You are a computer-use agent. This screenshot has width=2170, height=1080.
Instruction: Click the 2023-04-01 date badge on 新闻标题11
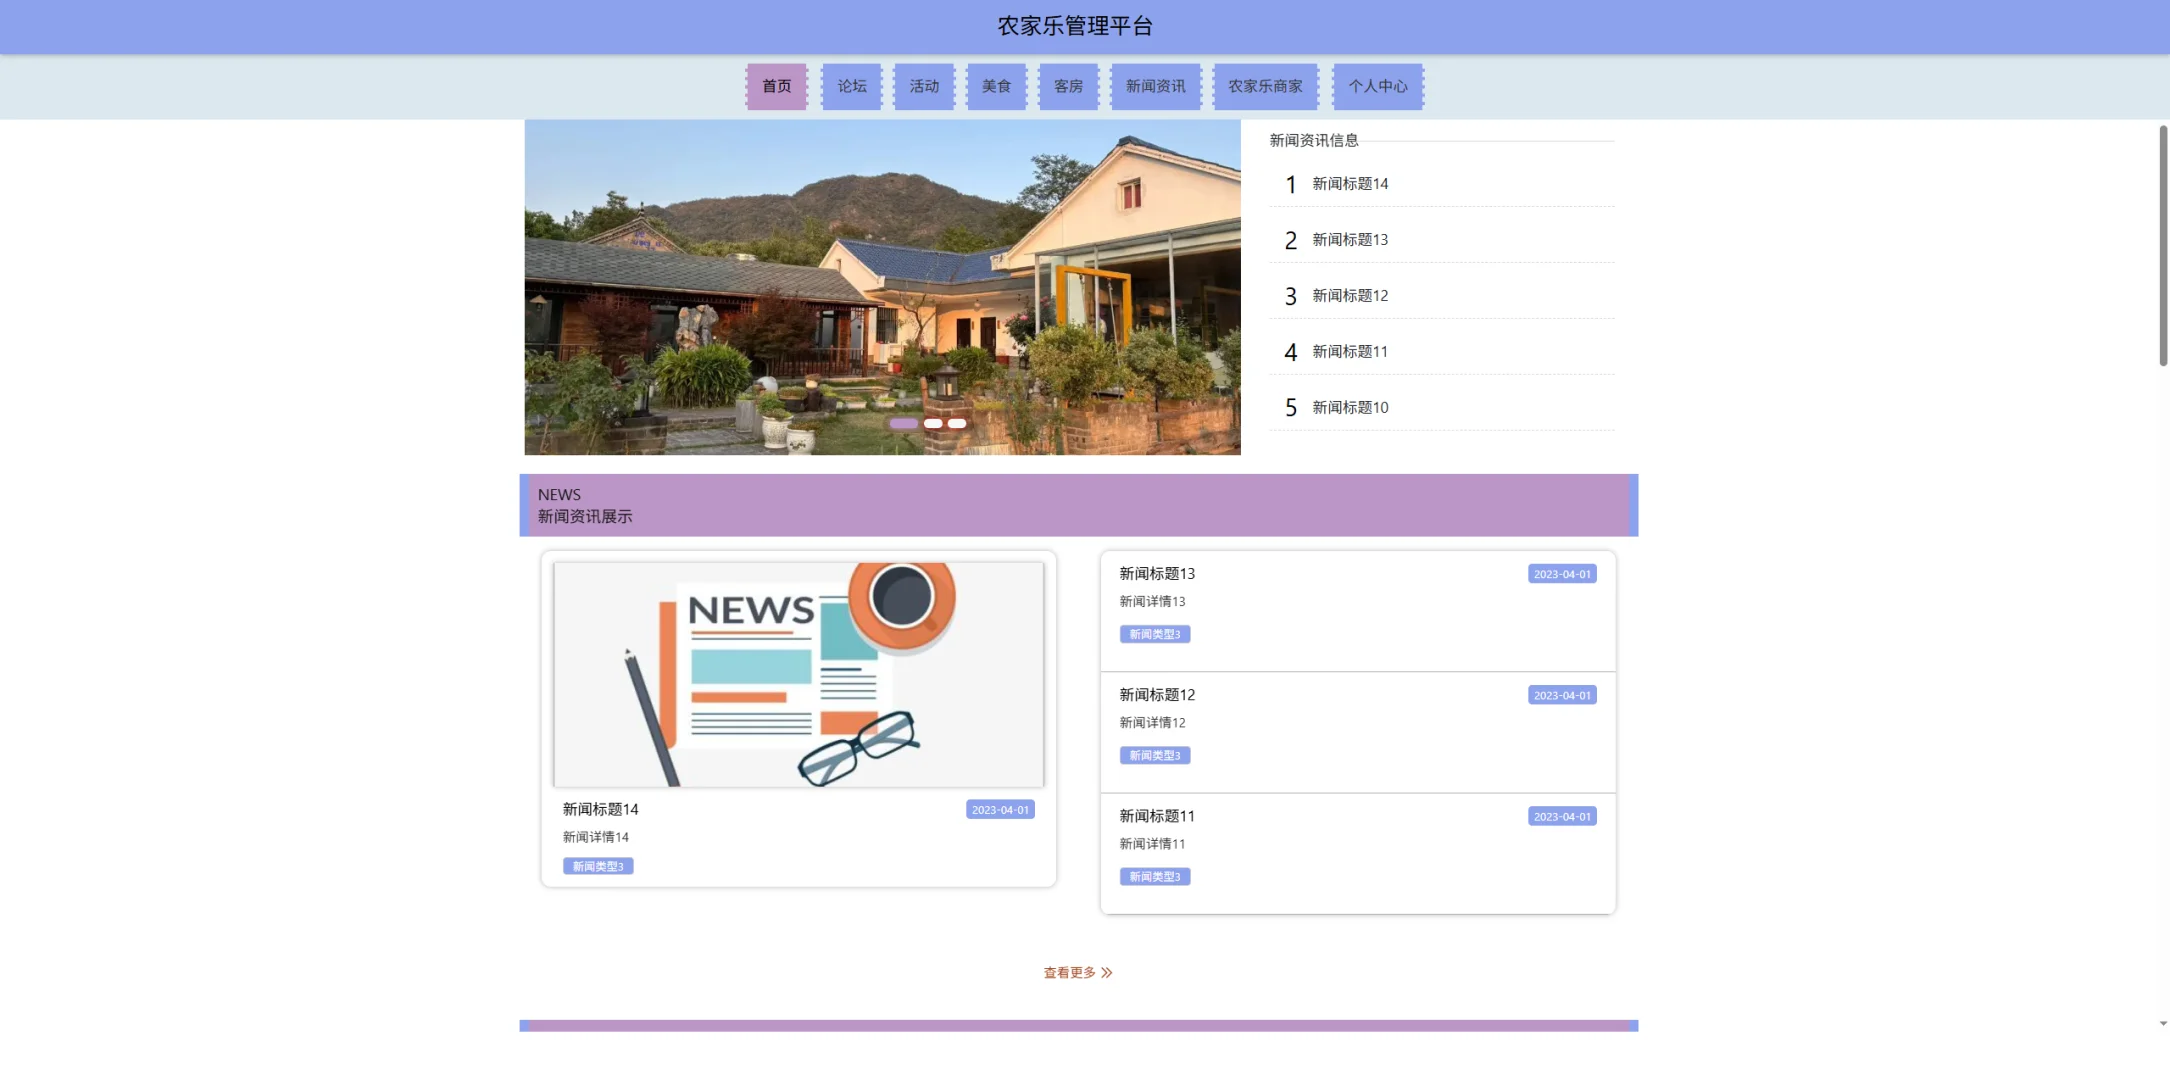(x=1561, y=817)
